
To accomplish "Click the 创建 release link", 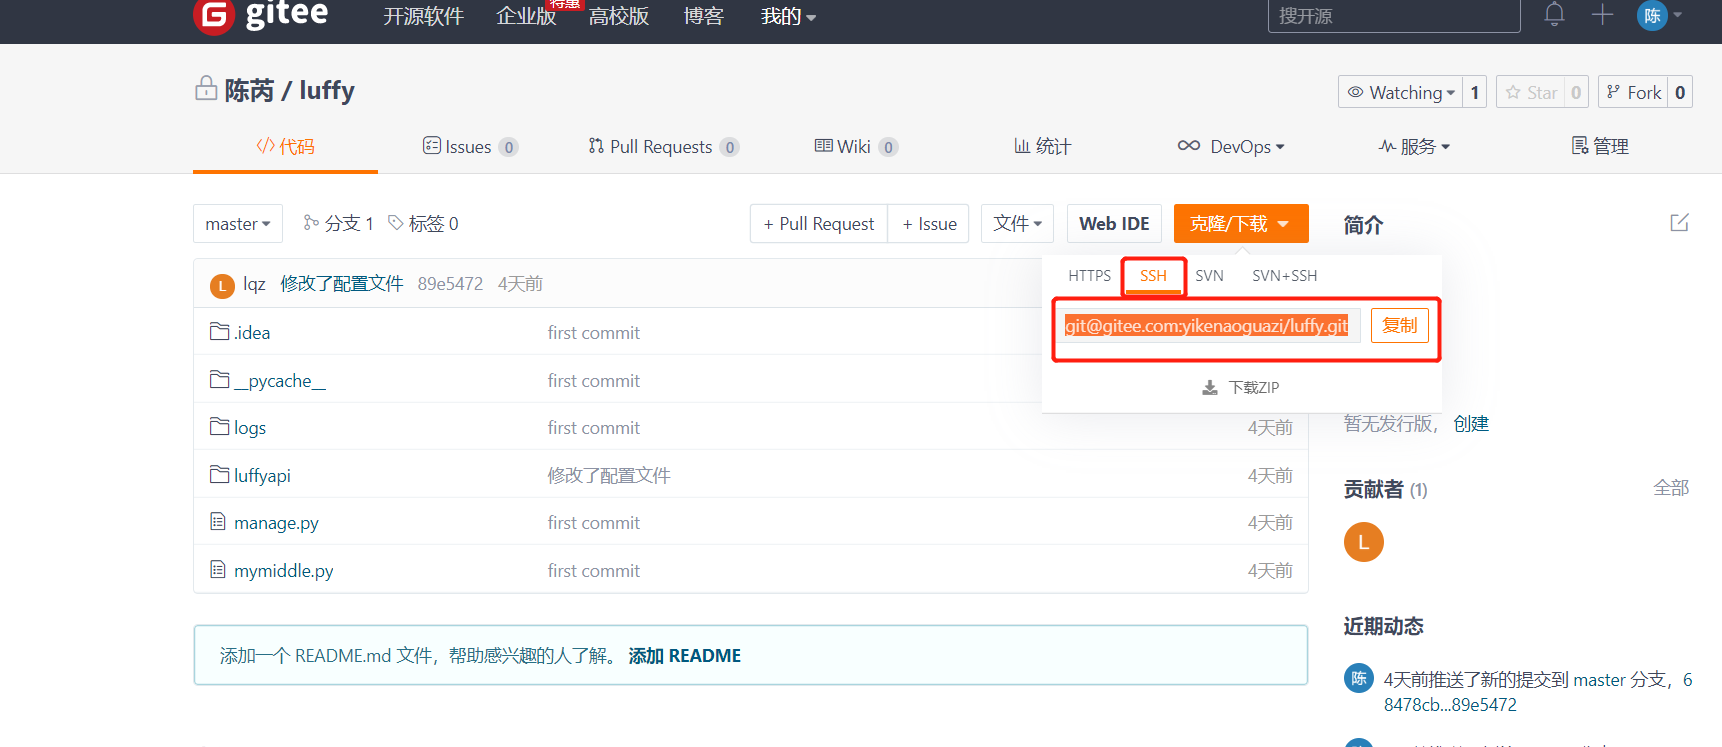I will pos(1471,424).
